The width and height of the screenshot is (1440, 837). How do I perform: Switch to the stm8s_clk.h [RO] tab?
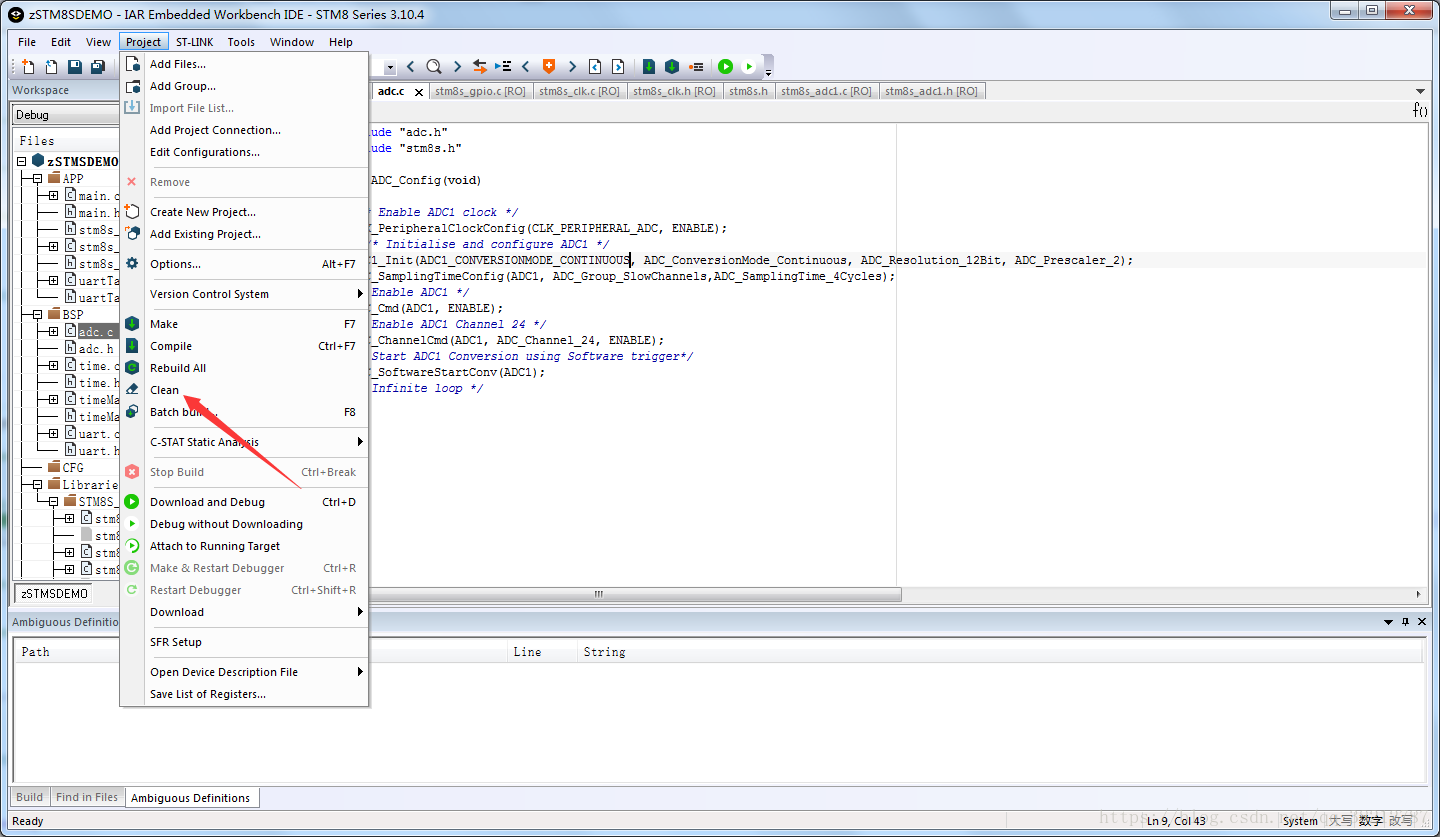pyautogui.click(x=674, y=91)
